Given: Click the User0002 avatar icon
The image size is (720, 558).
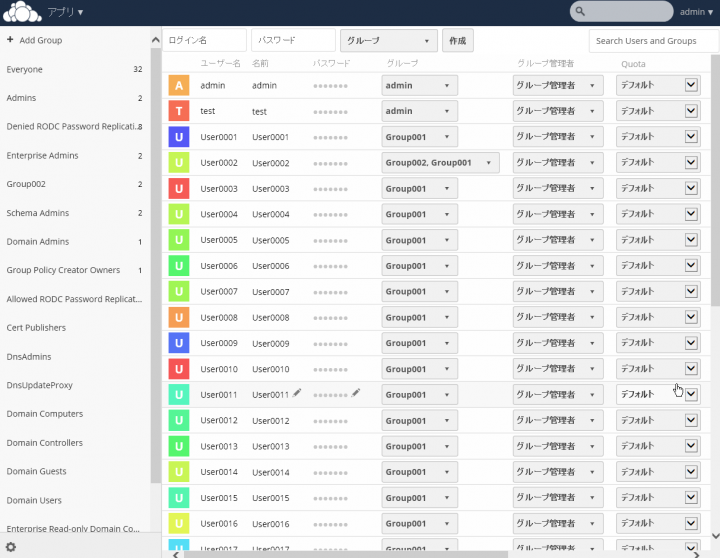Looking at the screenshot, I should tap(179, 163).
